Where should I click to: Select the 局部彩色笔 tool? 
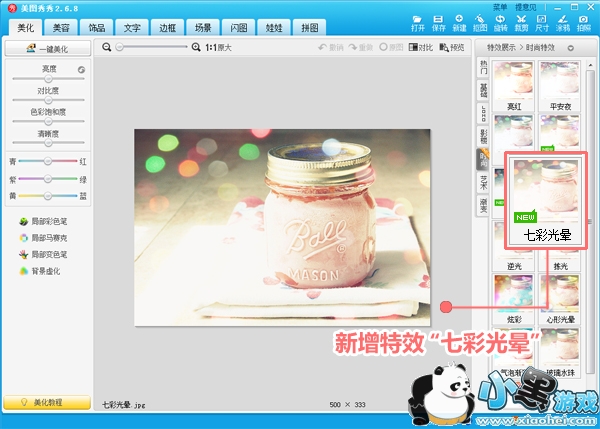(x=43, y=221)
